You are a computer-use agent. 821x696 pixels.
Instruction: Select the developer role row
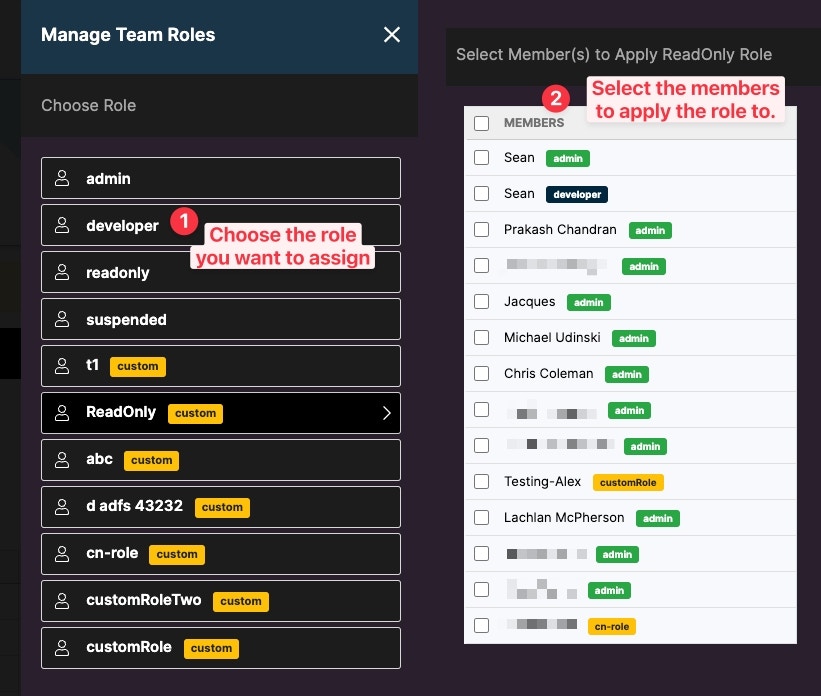221,225
